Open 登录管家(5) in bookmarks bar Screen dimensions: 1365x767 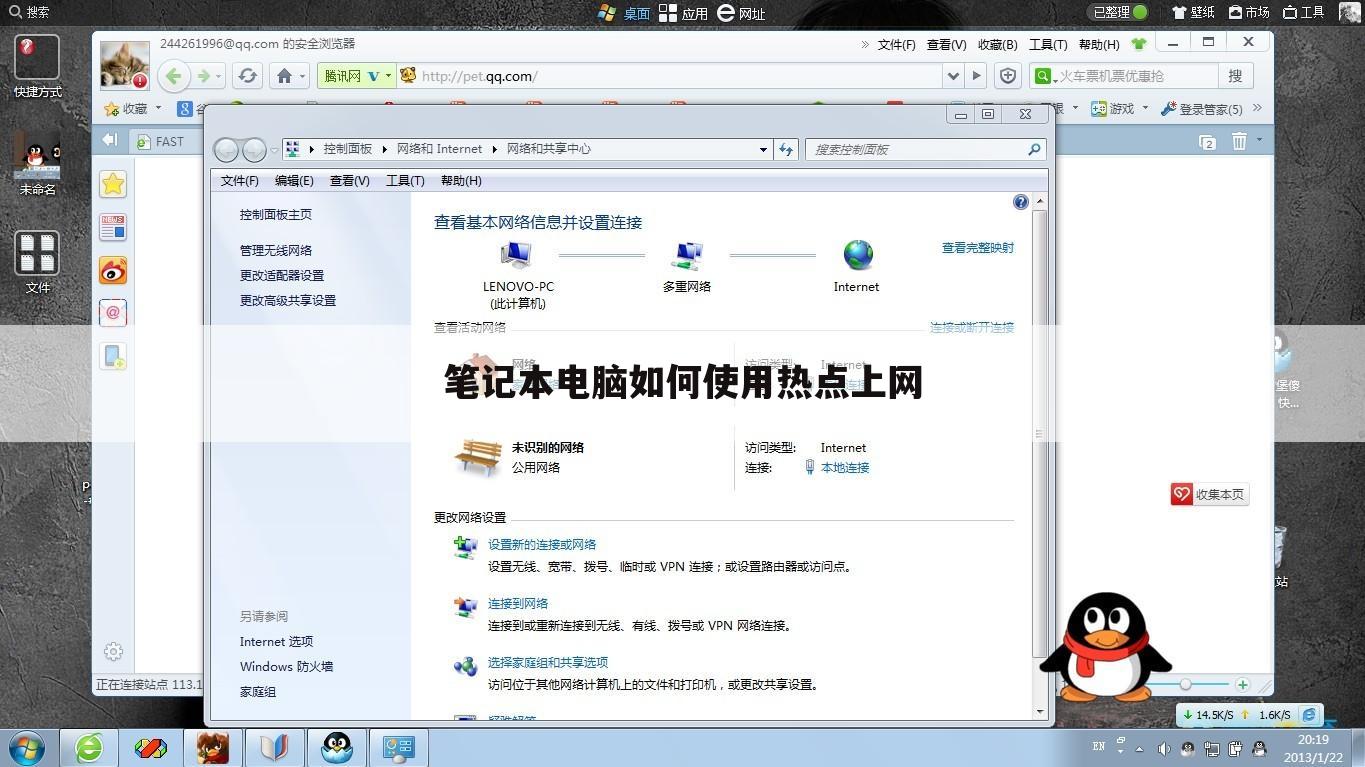[x=1201, y=109]
